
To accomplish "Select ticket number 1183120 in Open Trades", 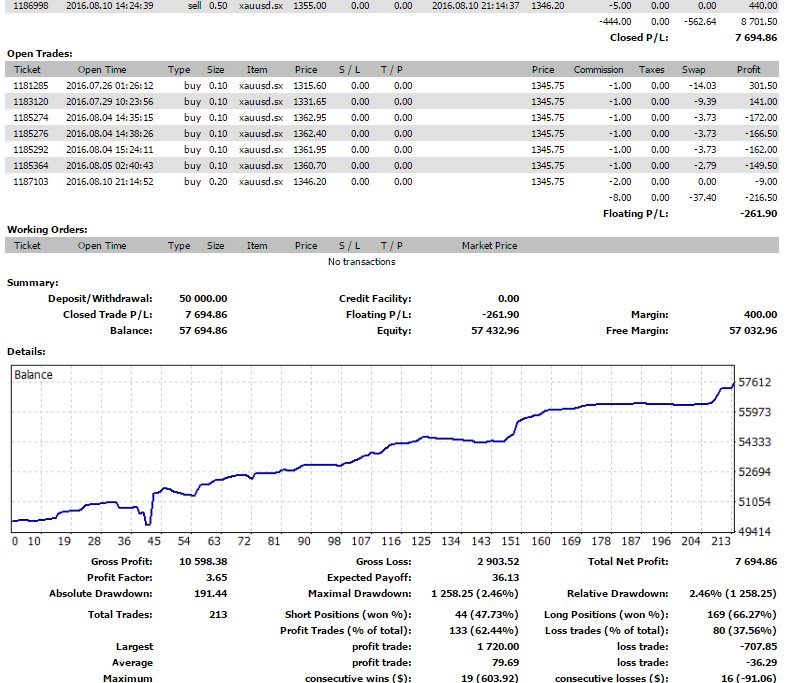I will (x=30, y=101).
